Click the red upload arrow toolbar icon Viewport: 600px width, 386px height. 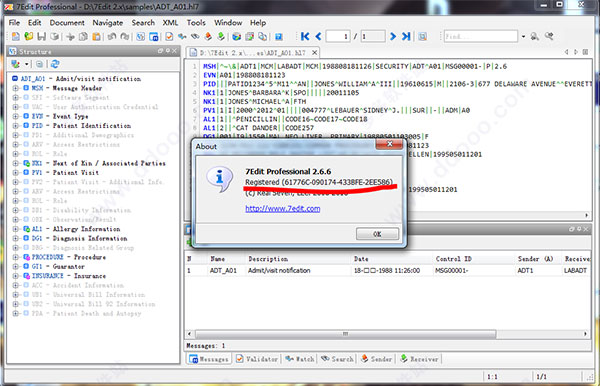pos(208,36)
